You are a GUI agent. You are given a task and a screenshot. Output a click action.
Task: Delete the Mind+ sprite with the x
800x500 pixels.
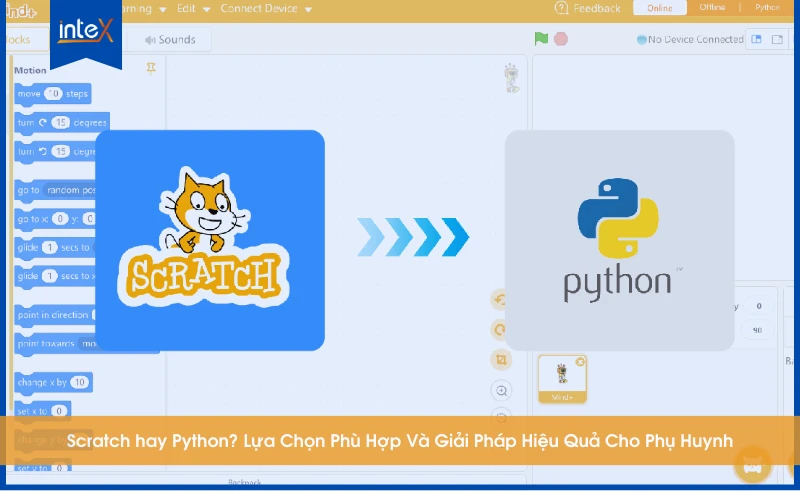pos(580,362)
